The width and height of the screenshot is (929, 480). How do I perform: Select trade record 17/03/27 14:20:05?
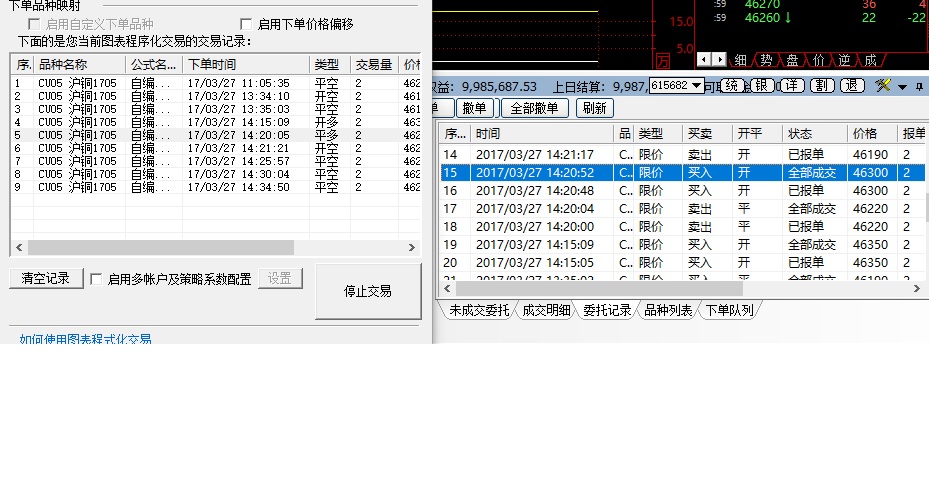216,135
